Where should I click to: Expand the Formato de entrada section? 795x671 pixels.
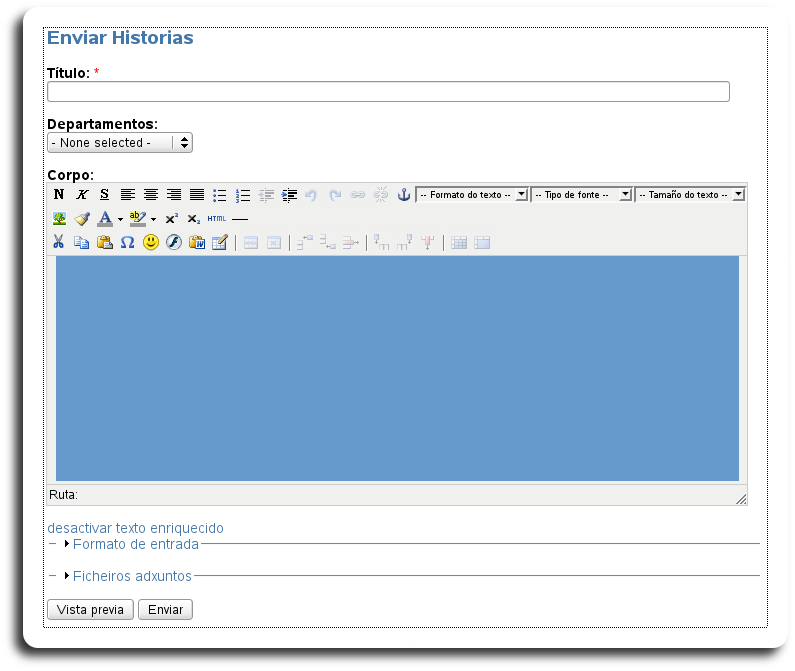point(135,544)
